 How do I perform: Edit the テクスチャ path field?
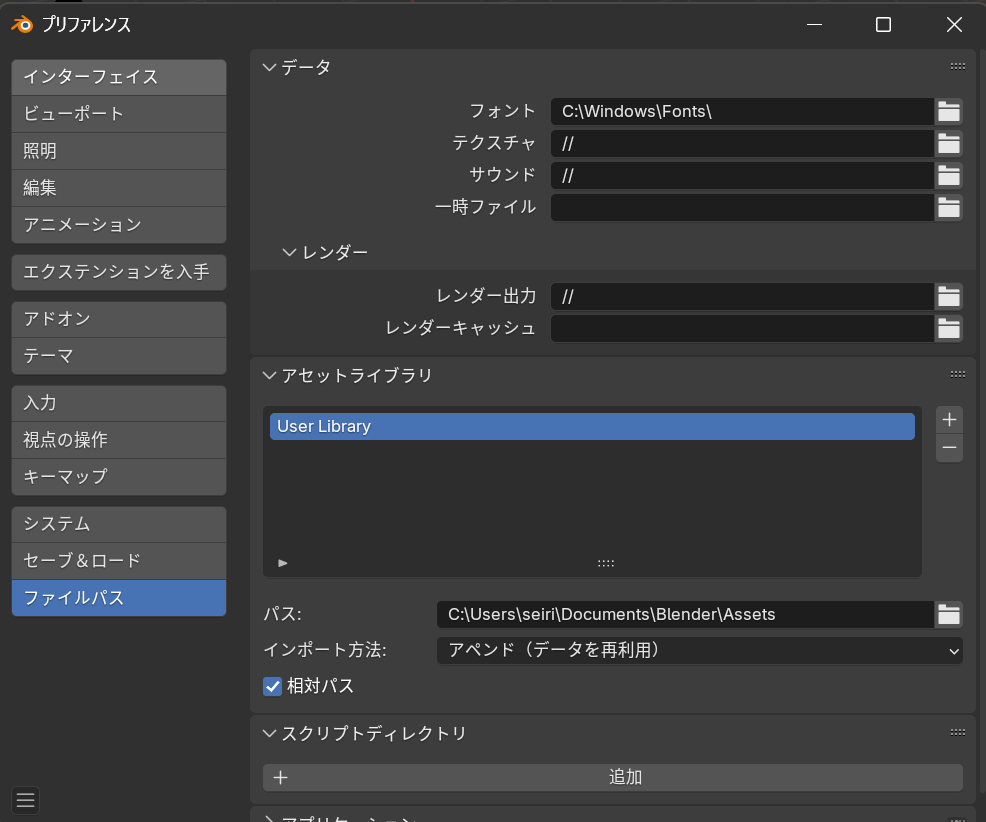[x=742, y=143]
